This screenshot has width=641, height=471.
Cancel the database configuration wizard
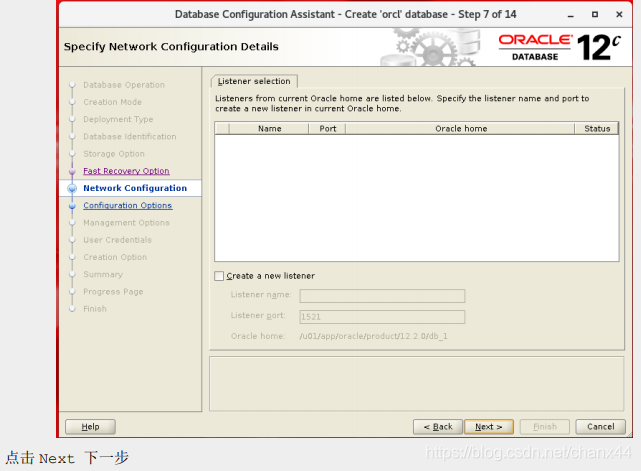coord(601,427)
